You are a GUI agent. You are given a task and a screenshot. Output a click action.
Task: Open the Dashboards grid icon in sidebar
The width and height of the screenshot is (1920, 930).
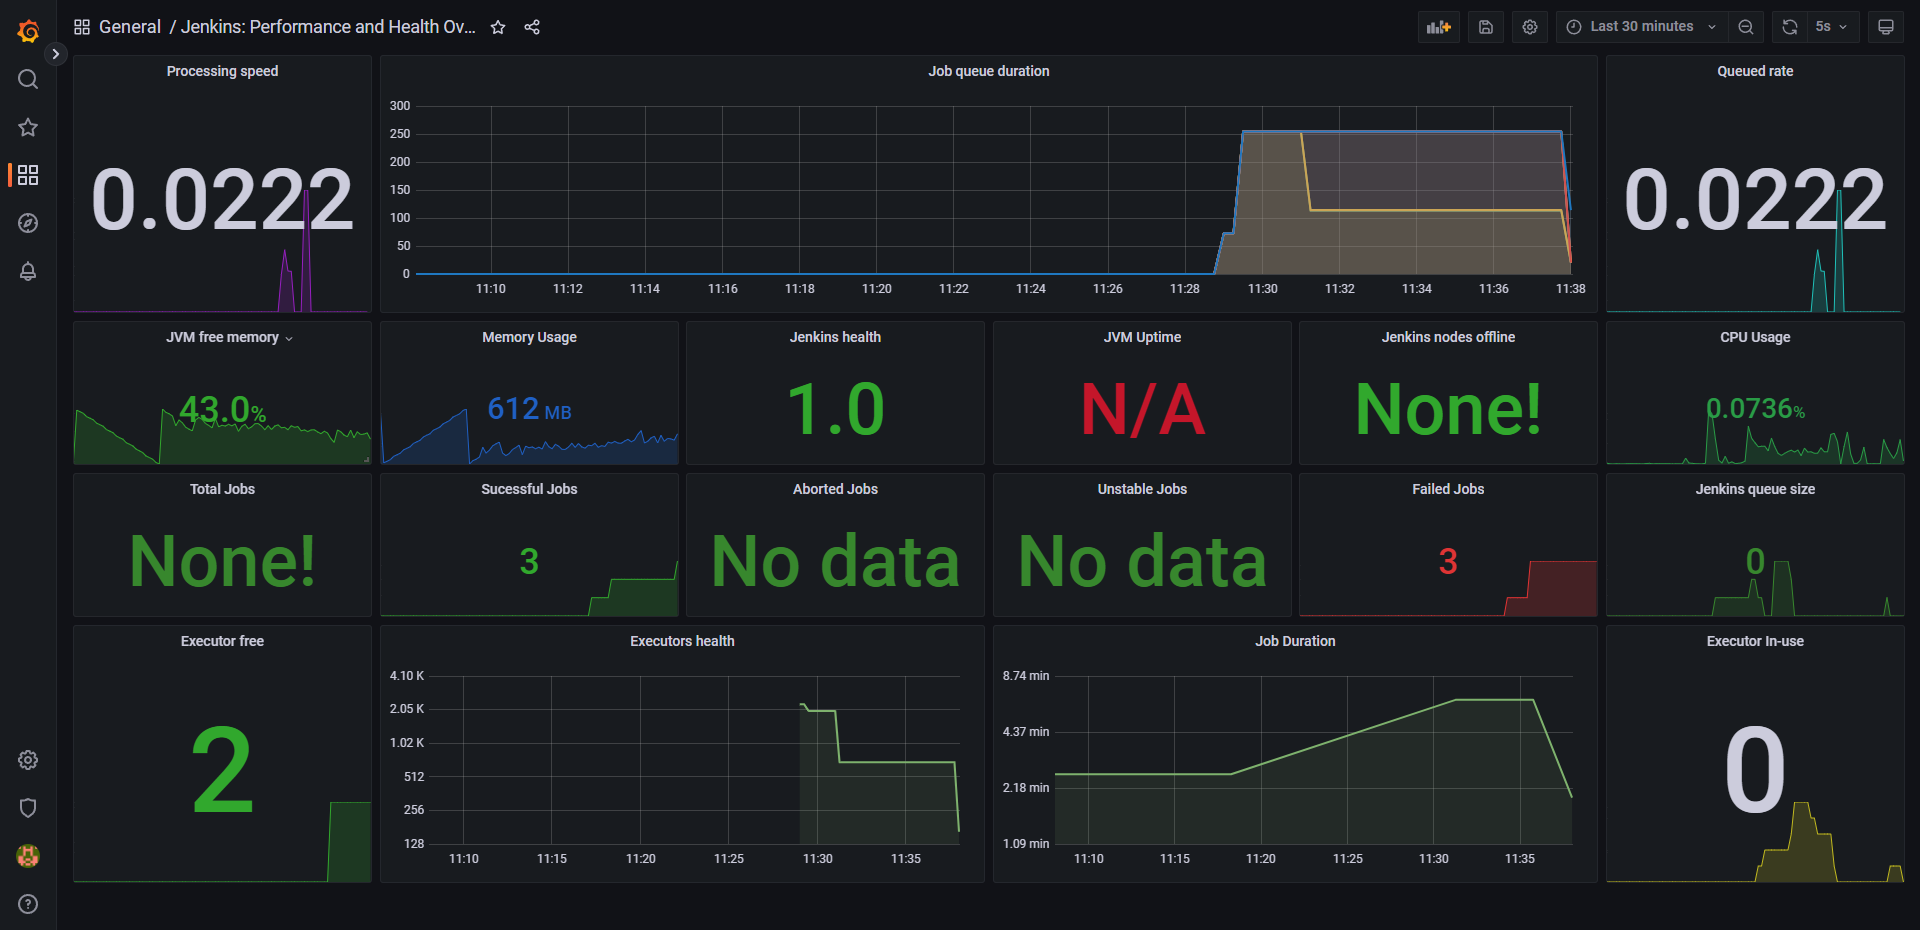click(28, 175)
